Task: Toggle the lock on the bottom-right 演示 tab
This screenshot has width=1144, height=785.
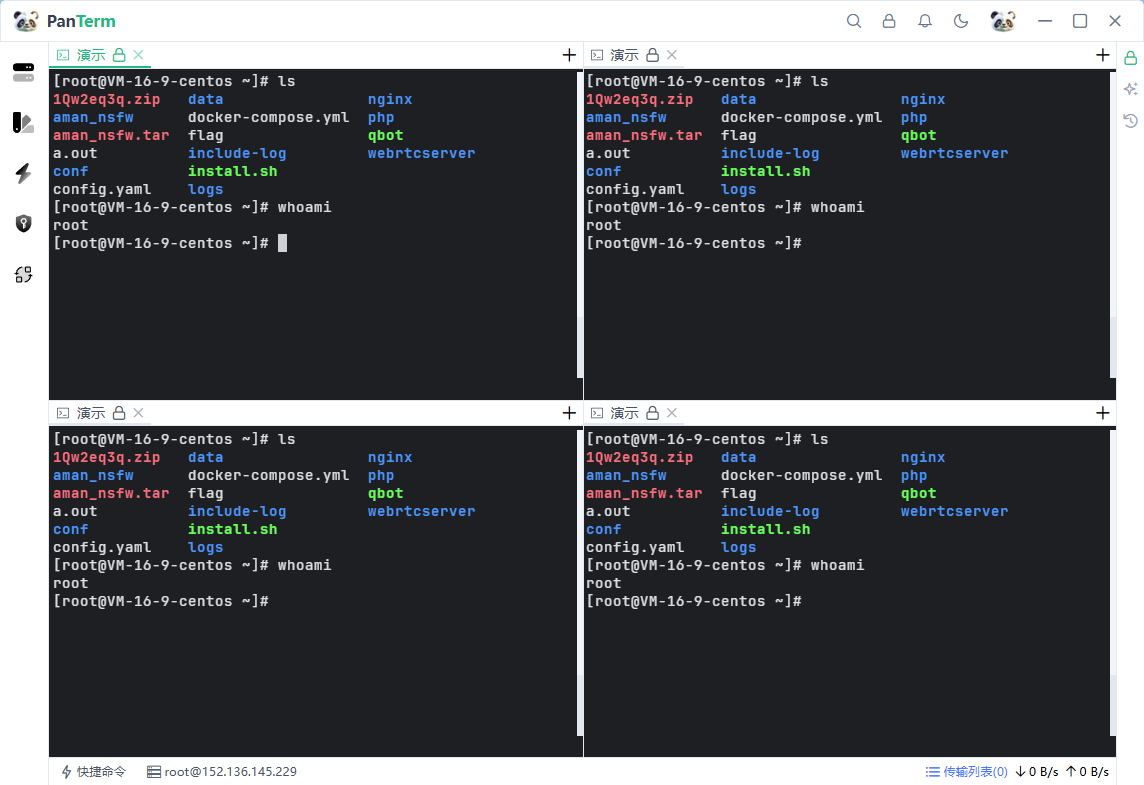Action: 652,413
